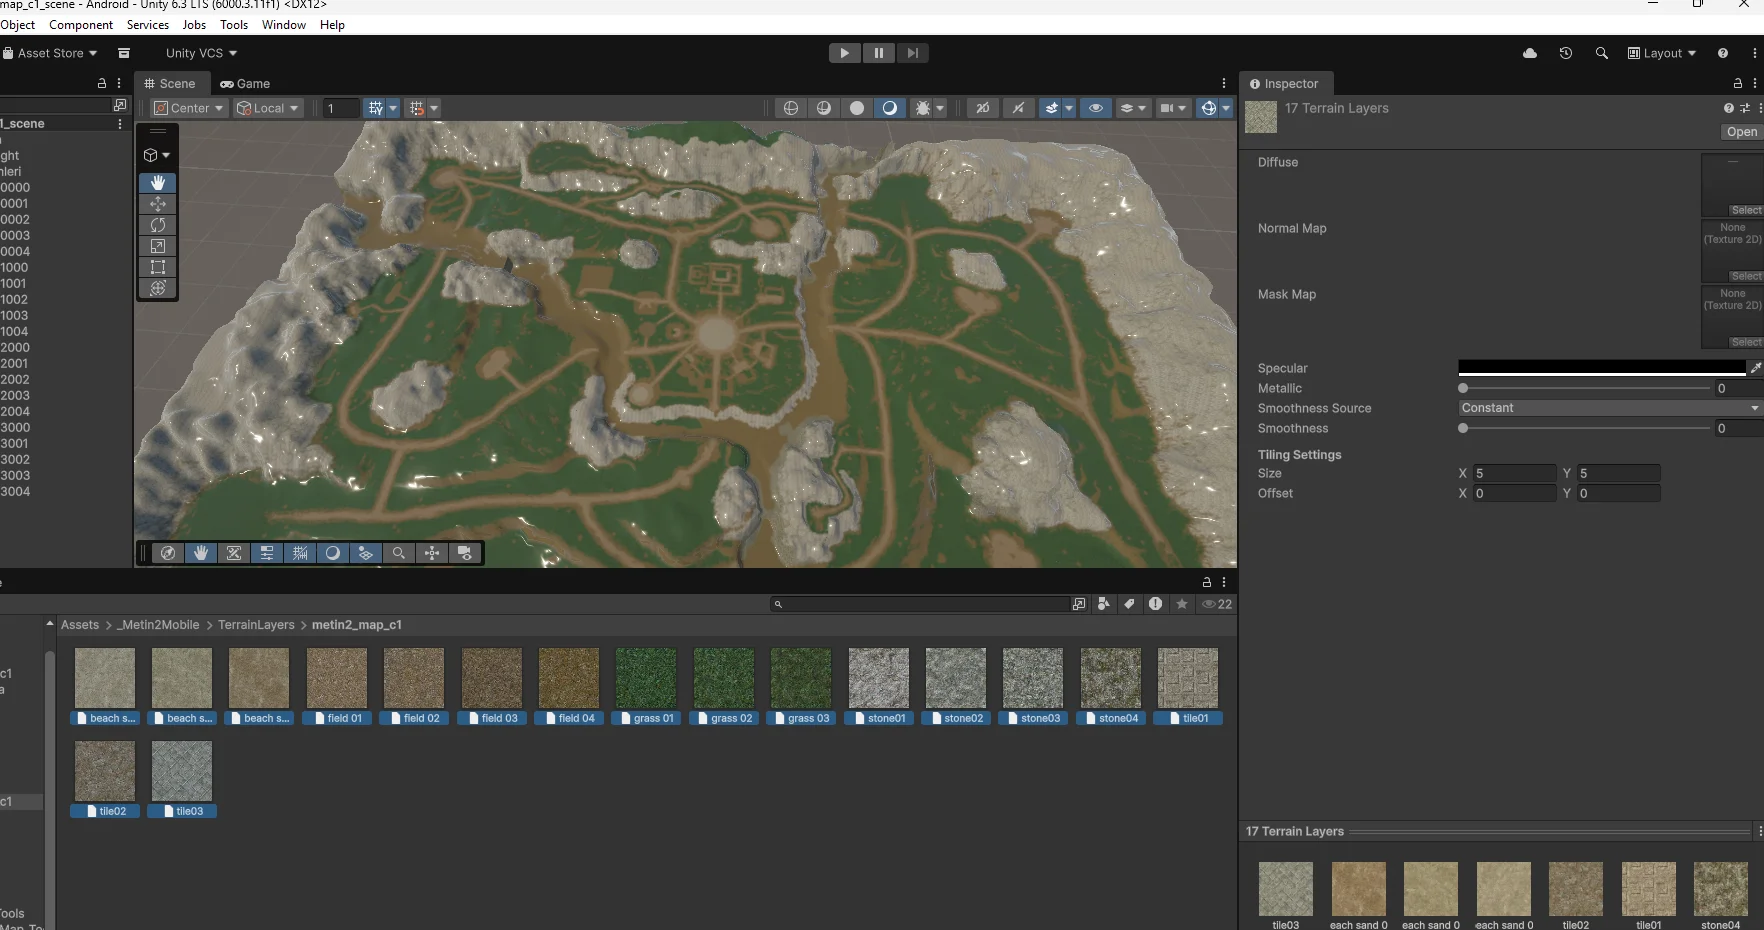
Task: Click the camera view overlay icon
Action: [x=465, y=553]
